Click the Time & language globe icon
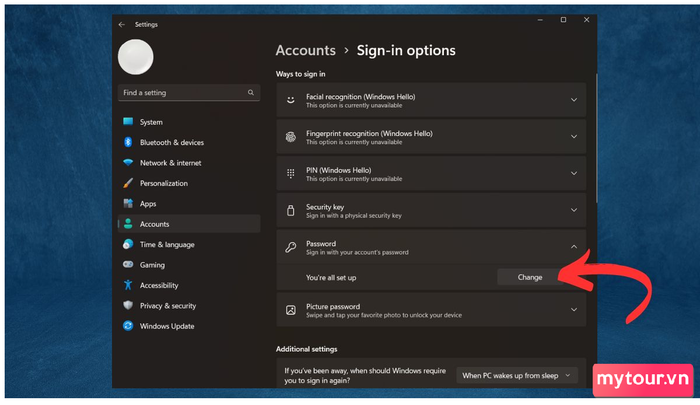 [x=128, y=244]
